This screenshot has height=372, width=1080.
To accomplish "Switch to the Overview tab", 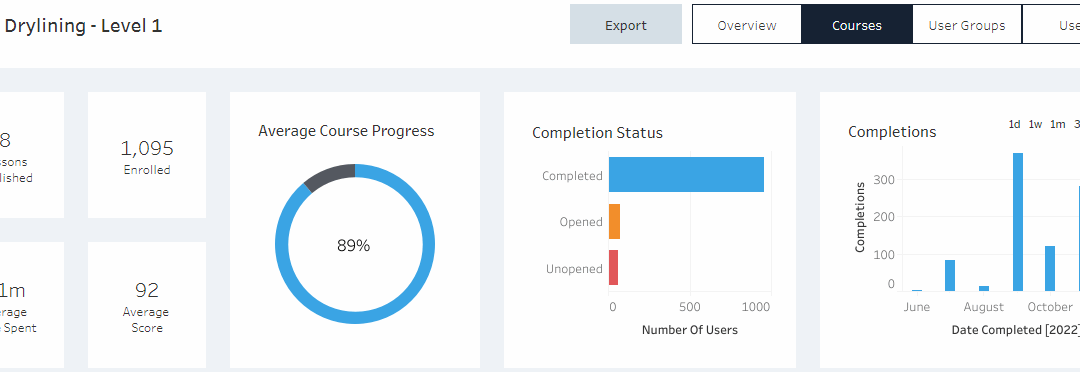I will pos(747,25).
